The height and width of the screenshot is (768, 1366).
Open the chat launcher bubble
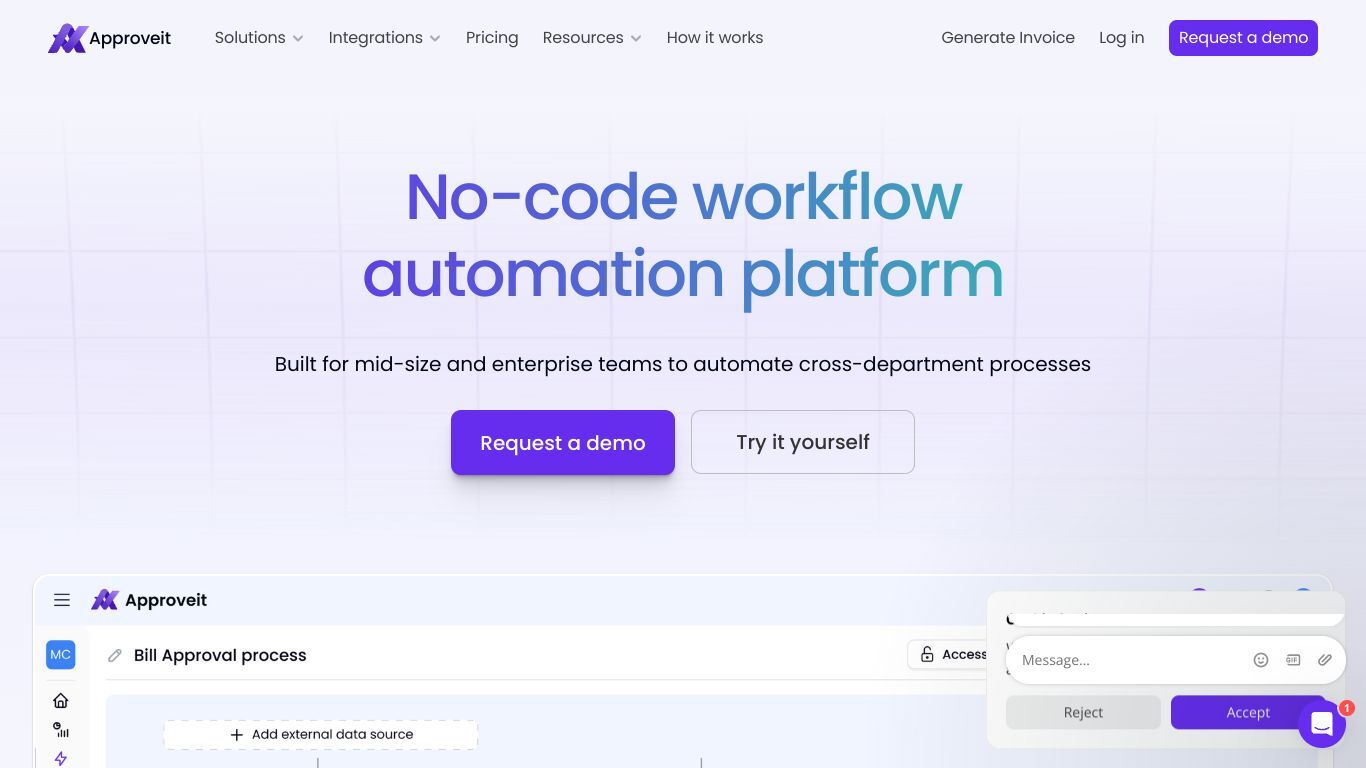[x=1322, y=724]
